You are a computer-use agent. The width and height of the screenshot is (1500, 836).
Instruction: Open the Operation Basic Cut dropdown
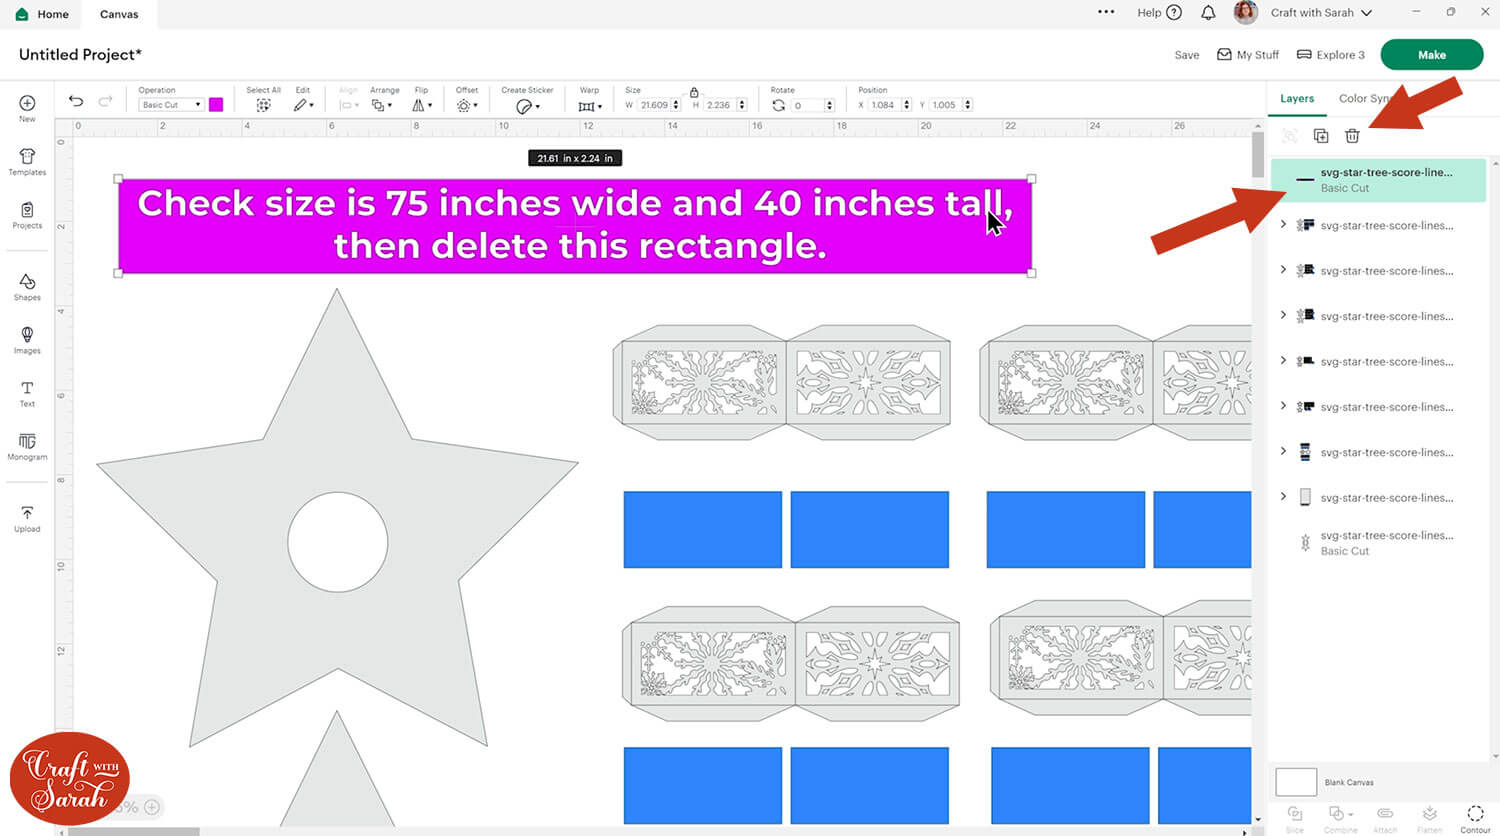point(171,105)
